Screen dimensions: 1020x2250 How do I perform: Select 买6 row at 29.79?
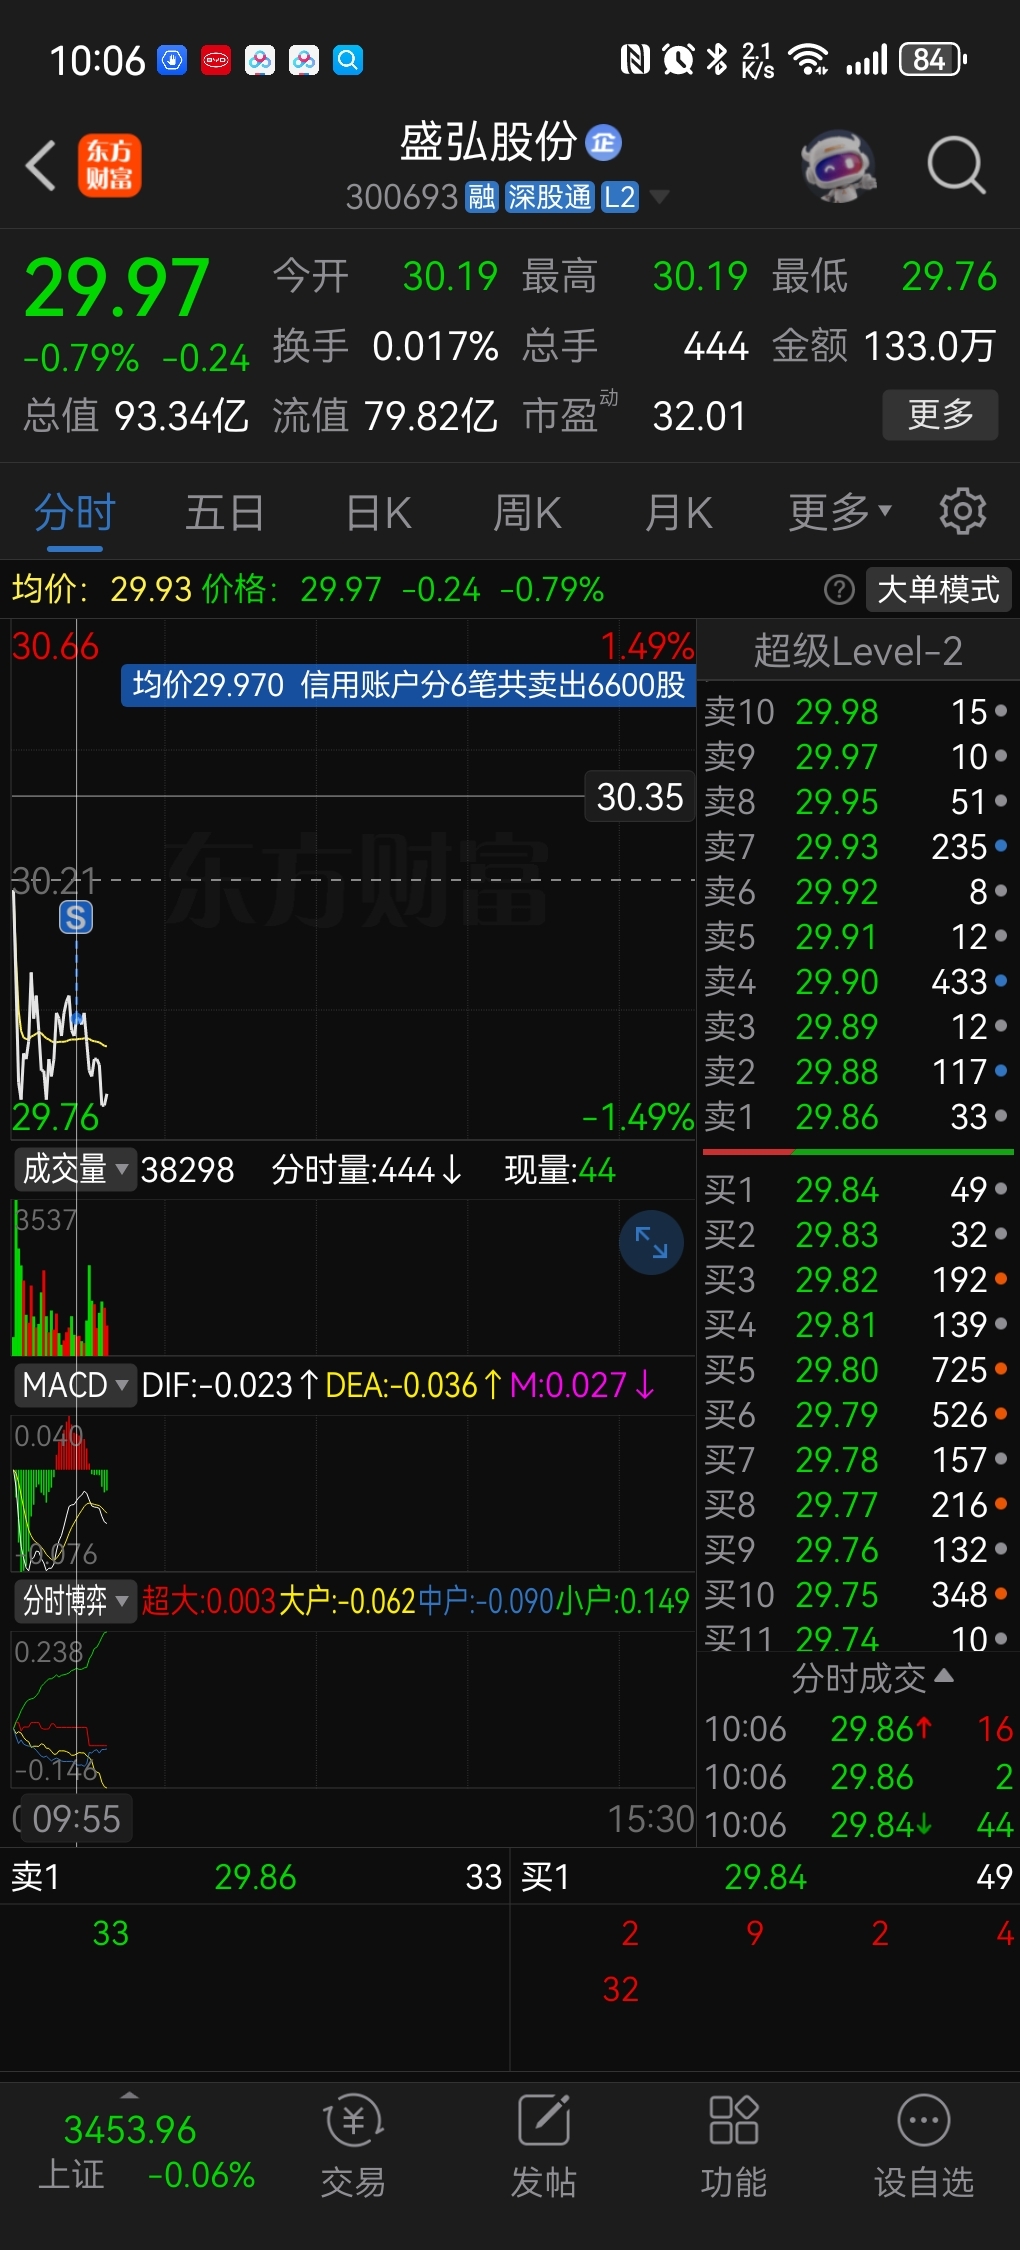pos(857,1415)
